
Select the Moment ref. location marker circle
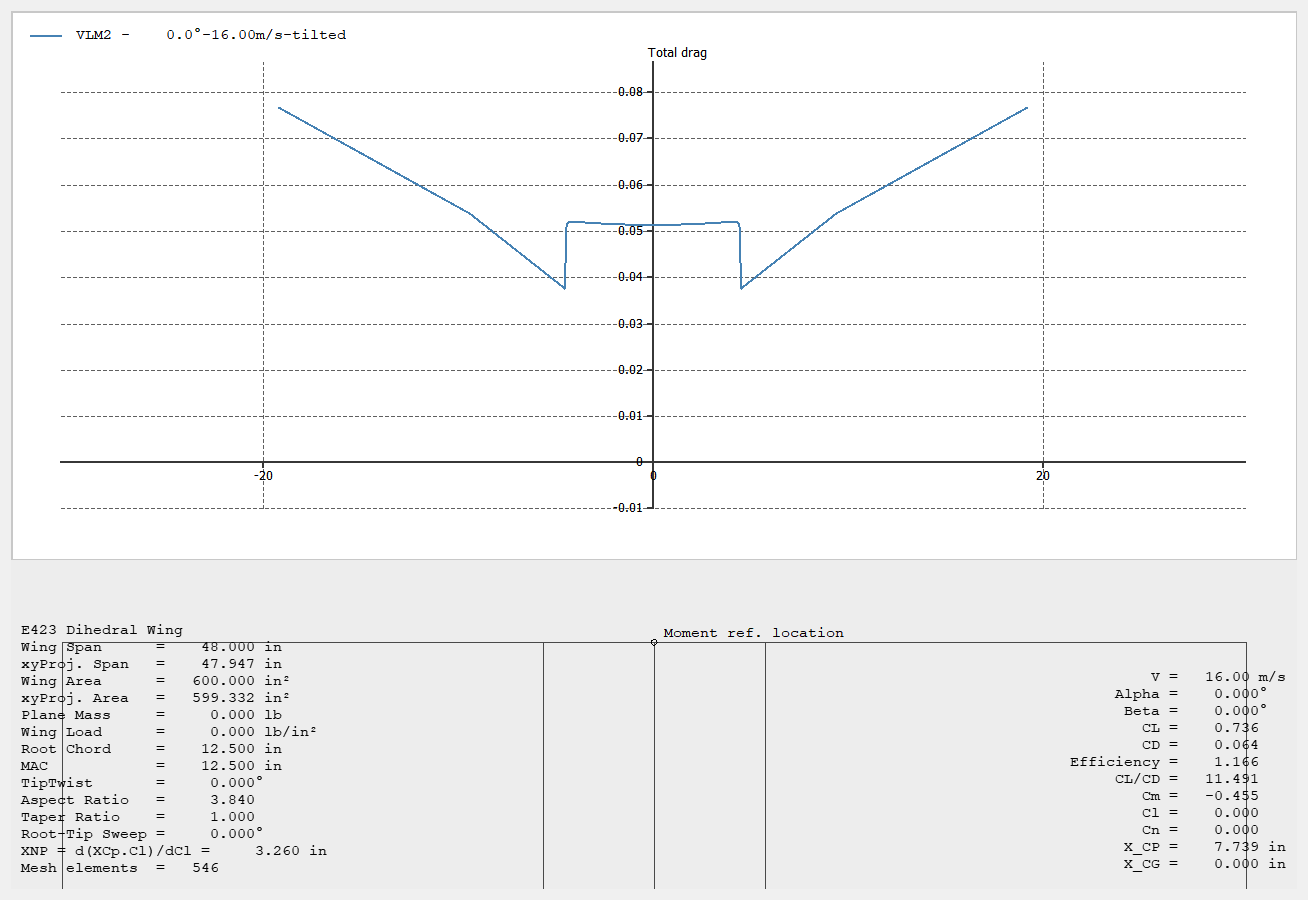point(654,644)
